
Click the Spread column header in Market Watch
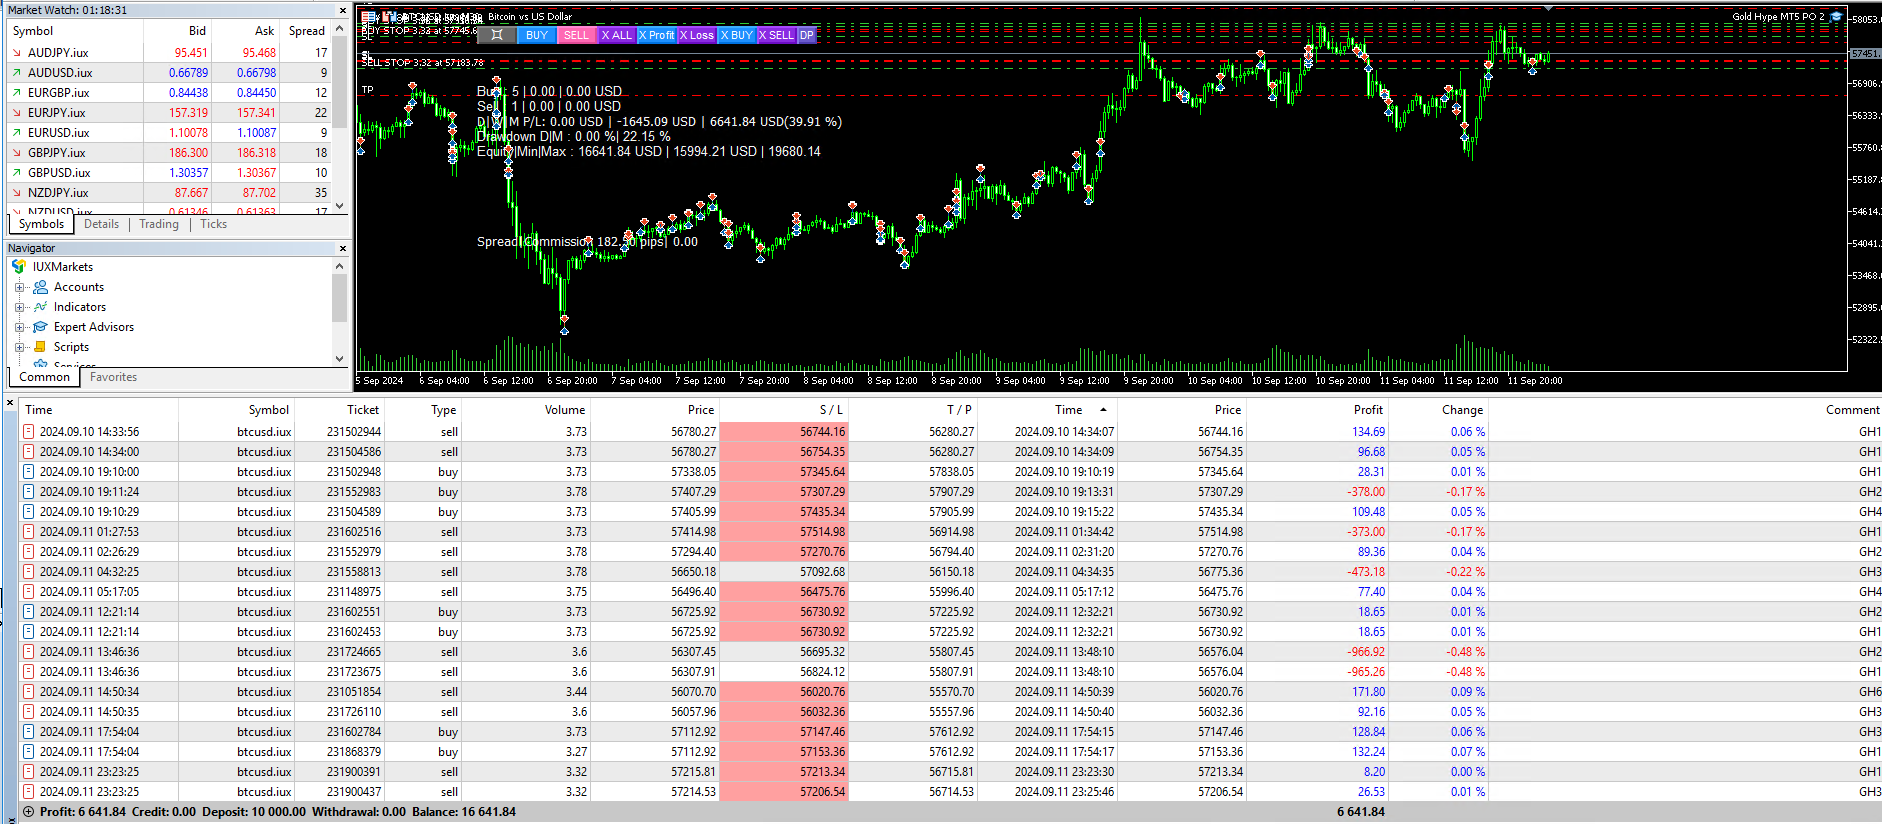[x=306, y=31]
